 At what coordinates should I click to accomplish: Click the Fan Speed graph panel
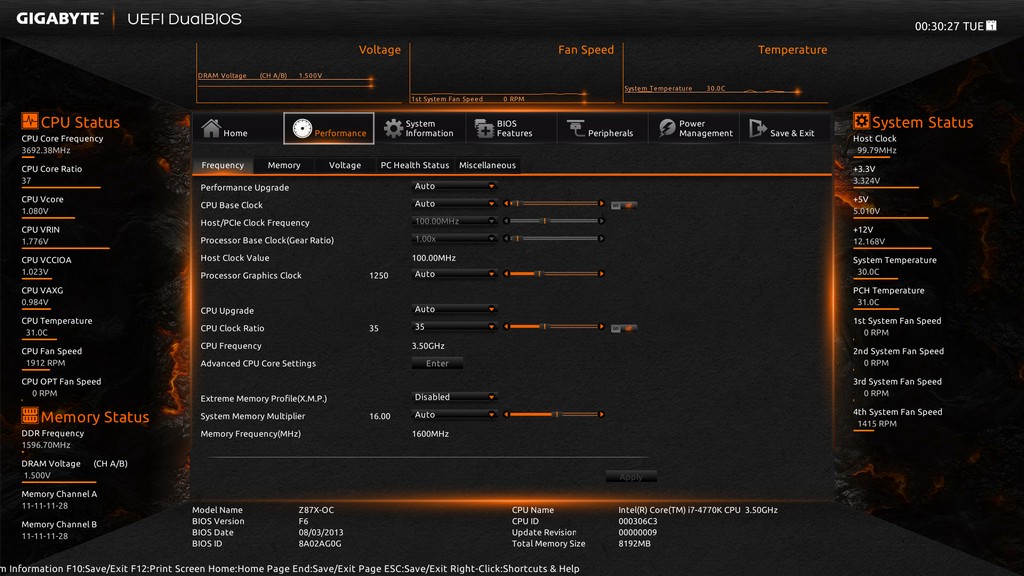coord(513,73)
